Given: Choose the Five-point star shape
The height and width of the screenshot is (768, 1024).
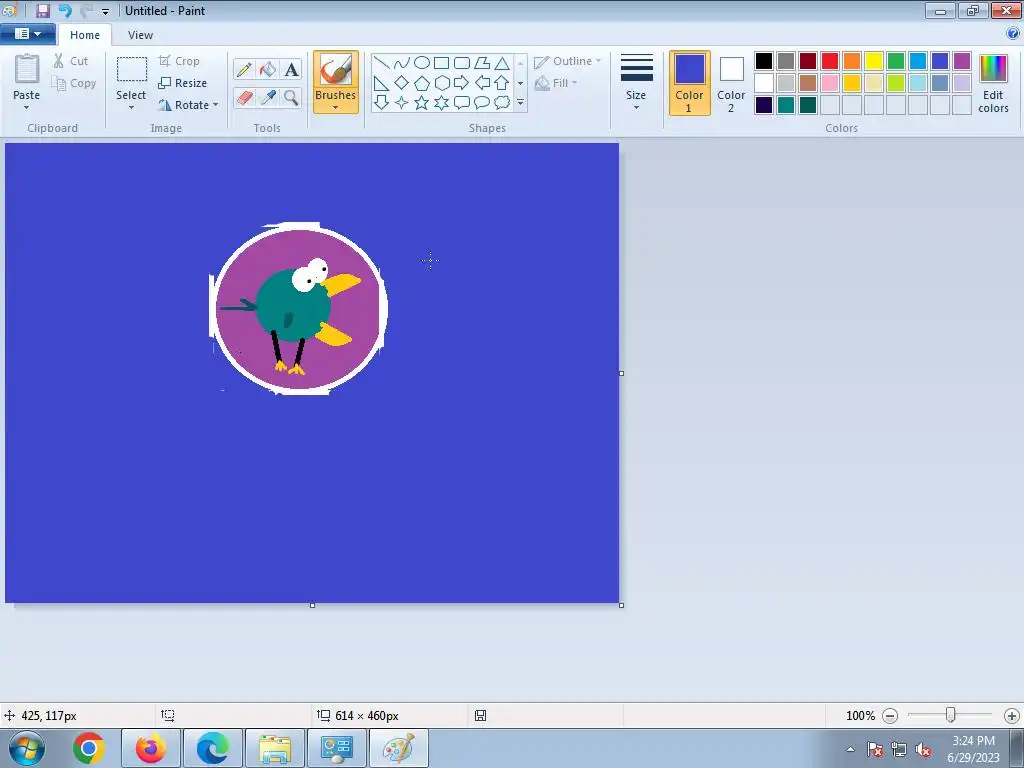Looking at the screenshot, I should coord(422,103).
